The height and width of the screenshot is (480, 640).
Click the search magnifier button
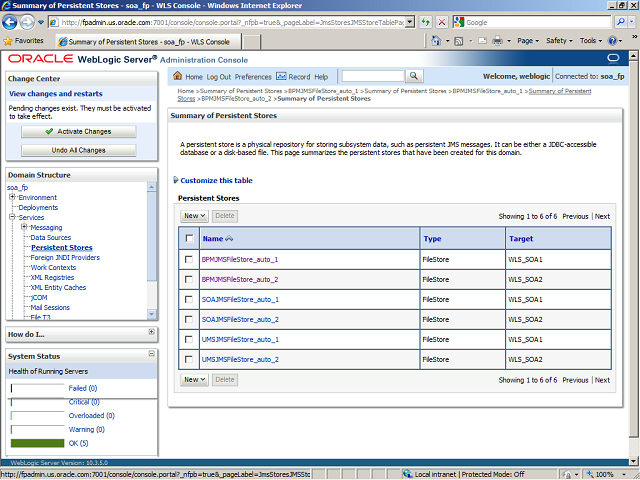pyautogui.click(x=414, y=76)
